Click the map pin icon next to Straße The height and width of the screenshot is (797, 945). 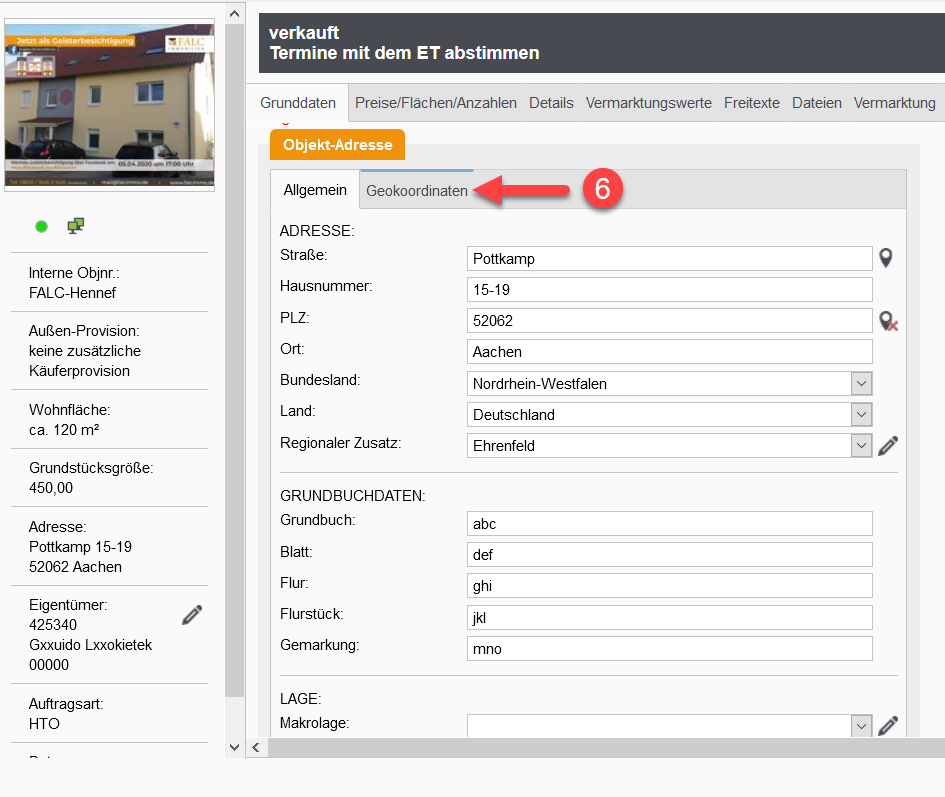tap(885, 258)
